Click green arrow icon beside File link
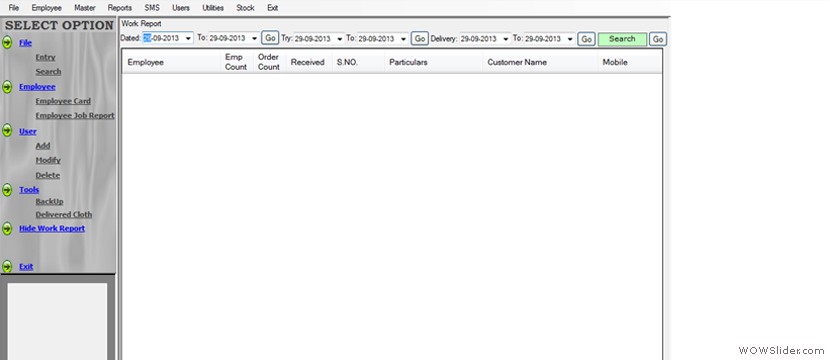Screen dimensions: 830x360 pyautogui.click(x=7, y=43)
